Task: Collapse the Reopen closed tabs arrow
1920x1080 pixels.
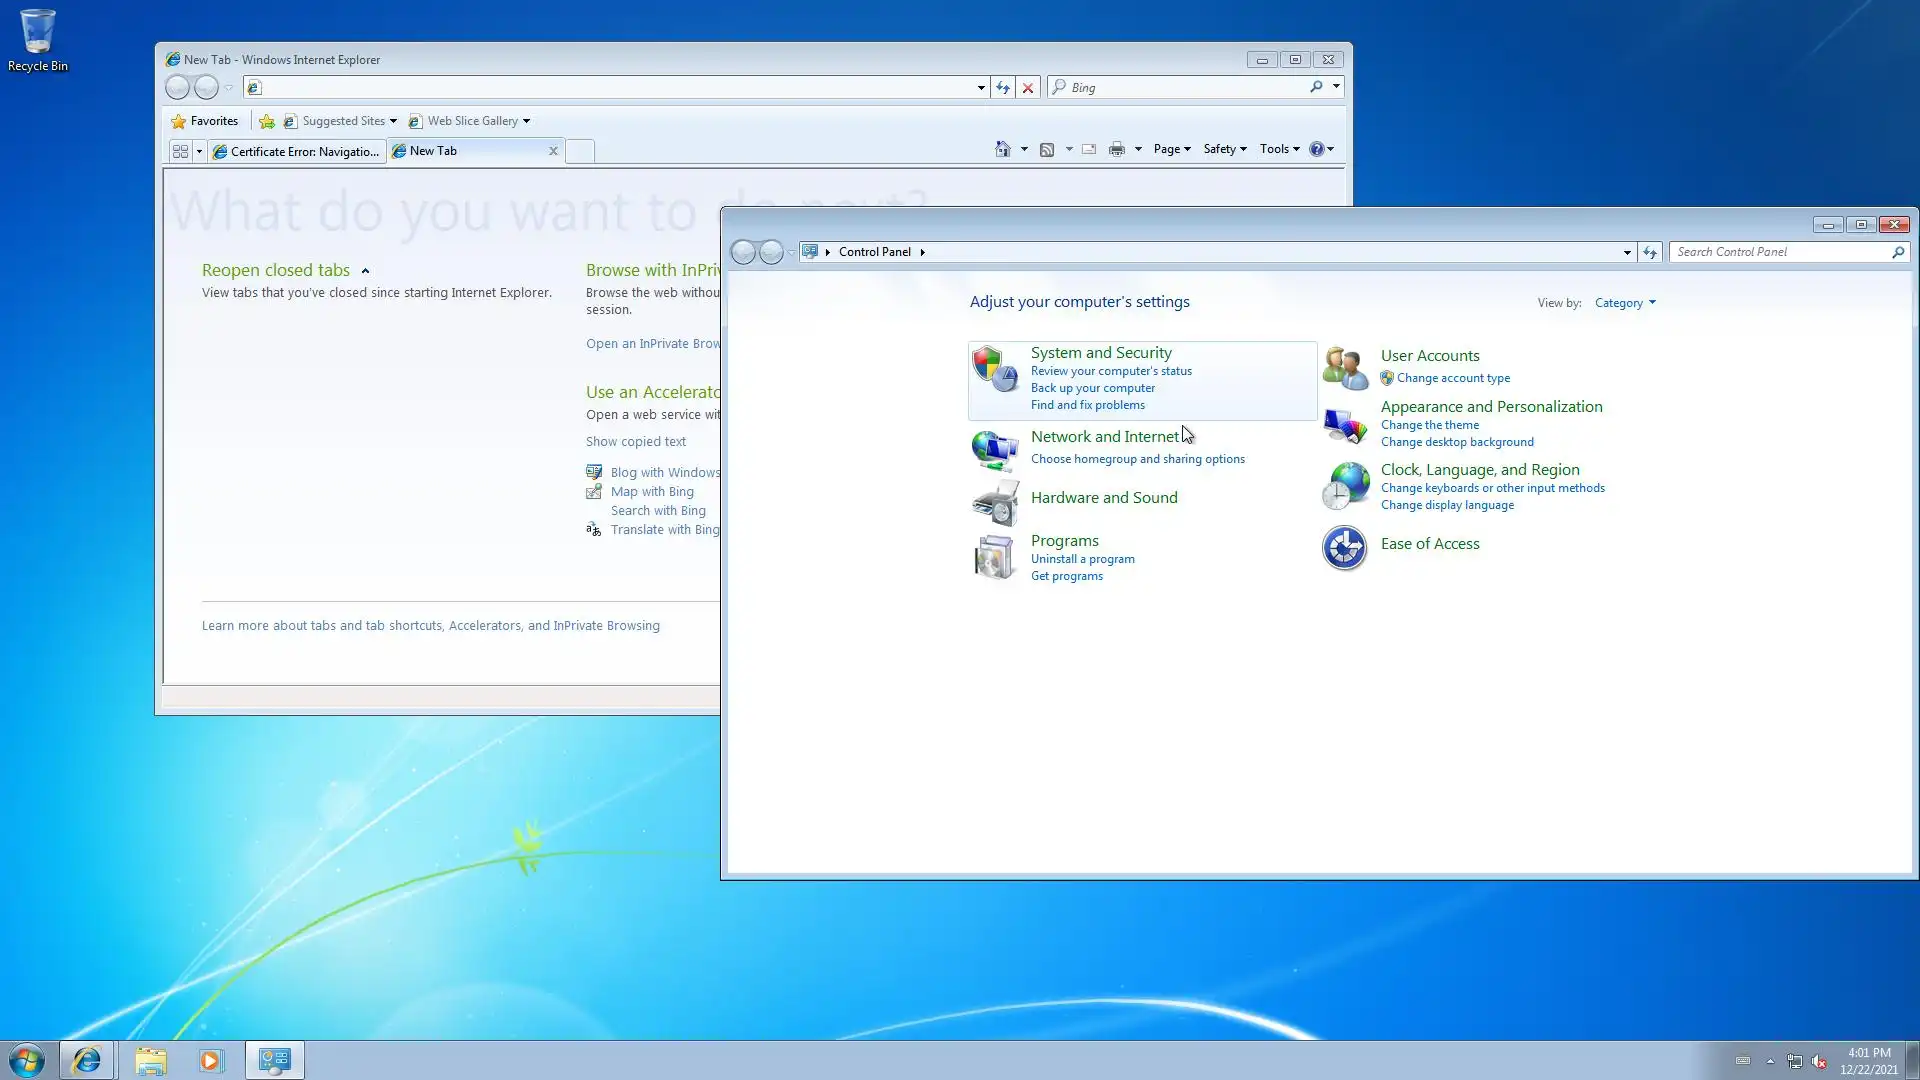Action: pyautogui.click(x=365, y=271)
